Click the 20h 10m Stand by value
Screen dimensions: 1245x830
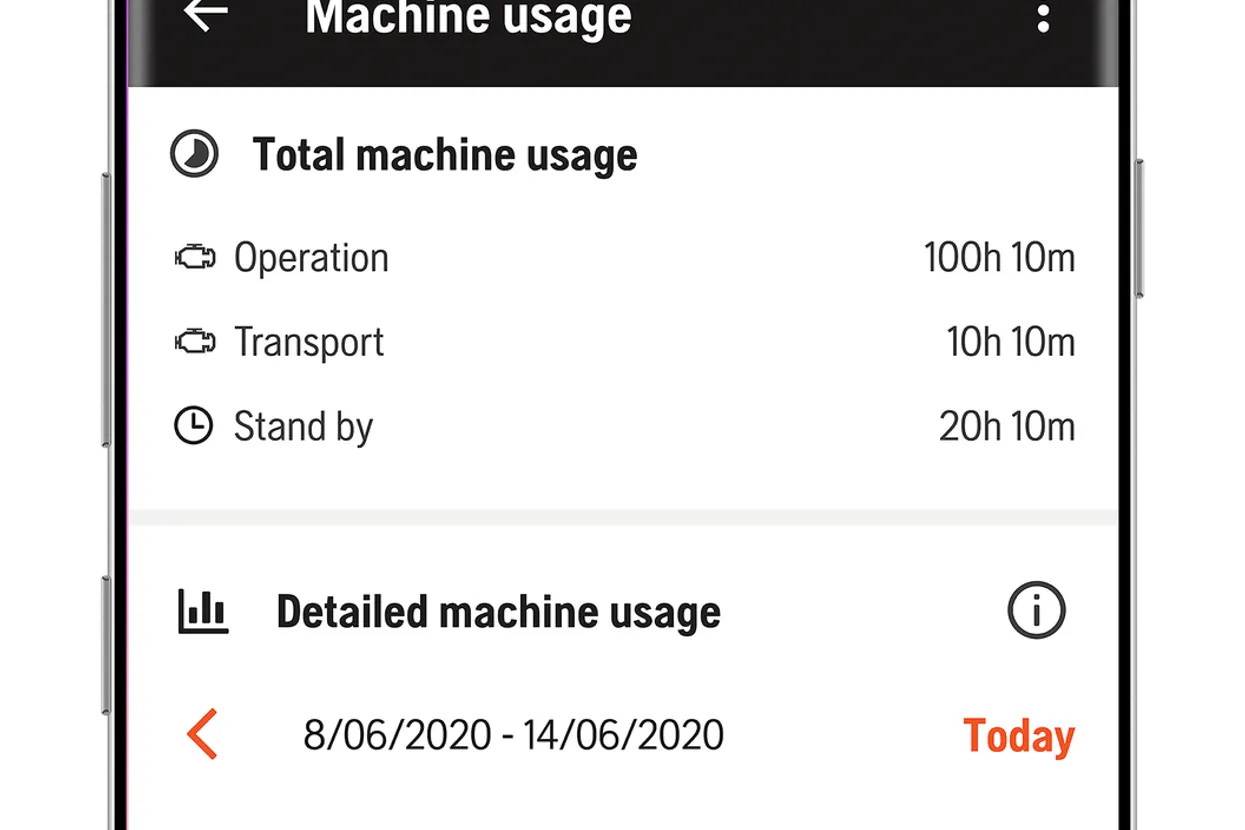coord(1006,427)
